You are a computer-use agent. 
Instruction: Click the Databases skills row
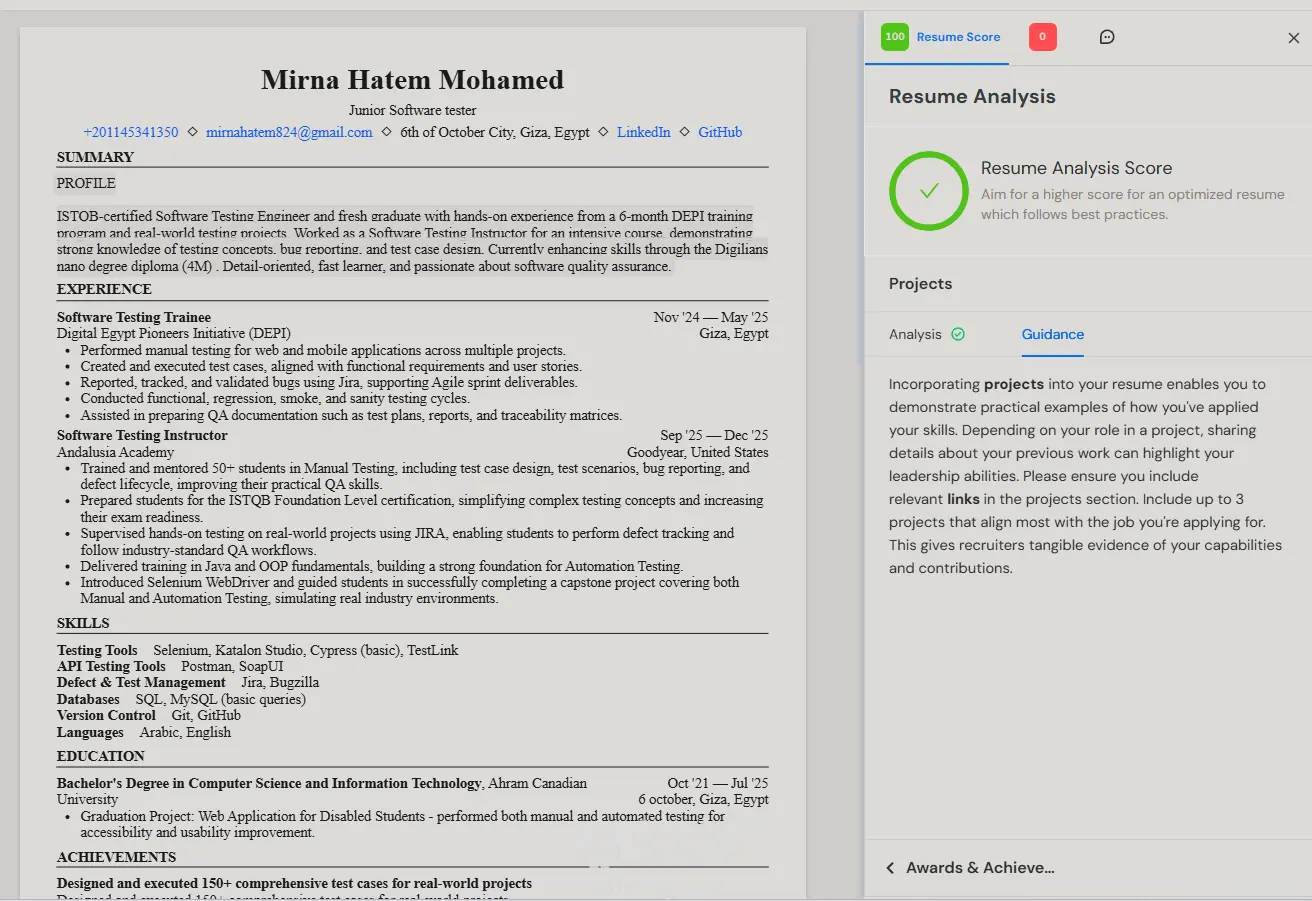pyautogui.click(x=181, y=699)
